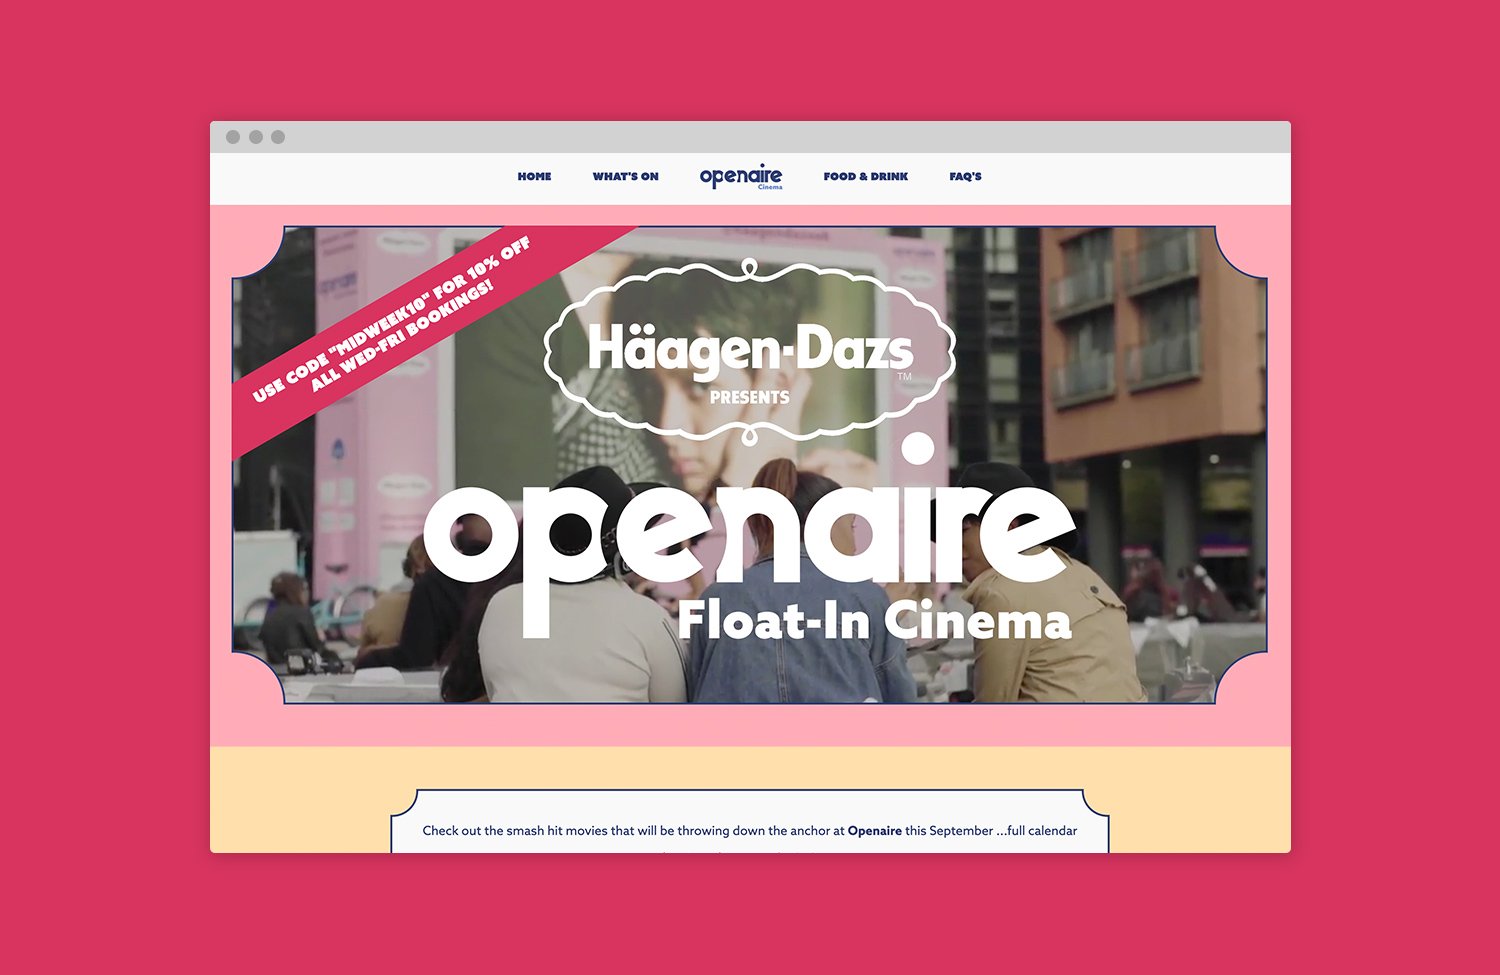1500x975 pixels.
Task: Click the first grey window control dot
Action: [x=233, y=137]
